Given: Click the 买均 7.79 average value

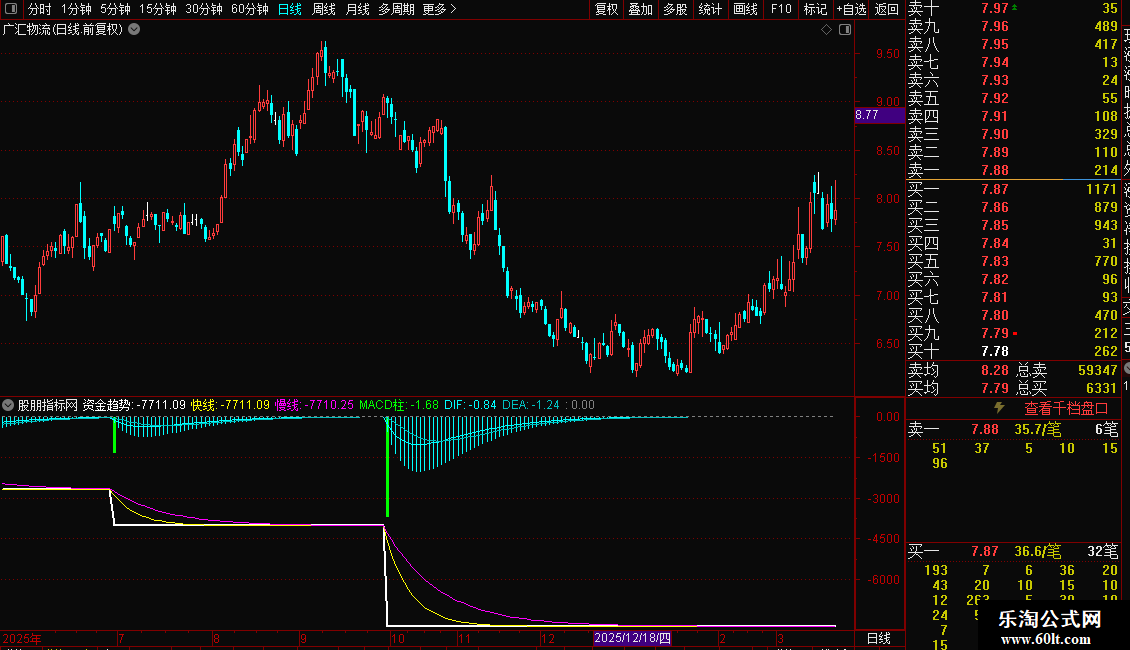Looking at the screenshot, I should pos(995,388).
